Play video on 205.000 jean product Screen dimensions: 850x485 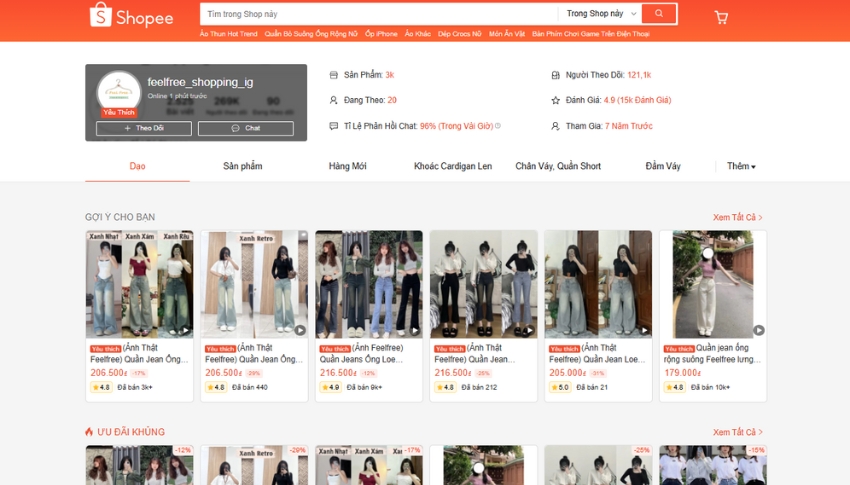[644, 330]
